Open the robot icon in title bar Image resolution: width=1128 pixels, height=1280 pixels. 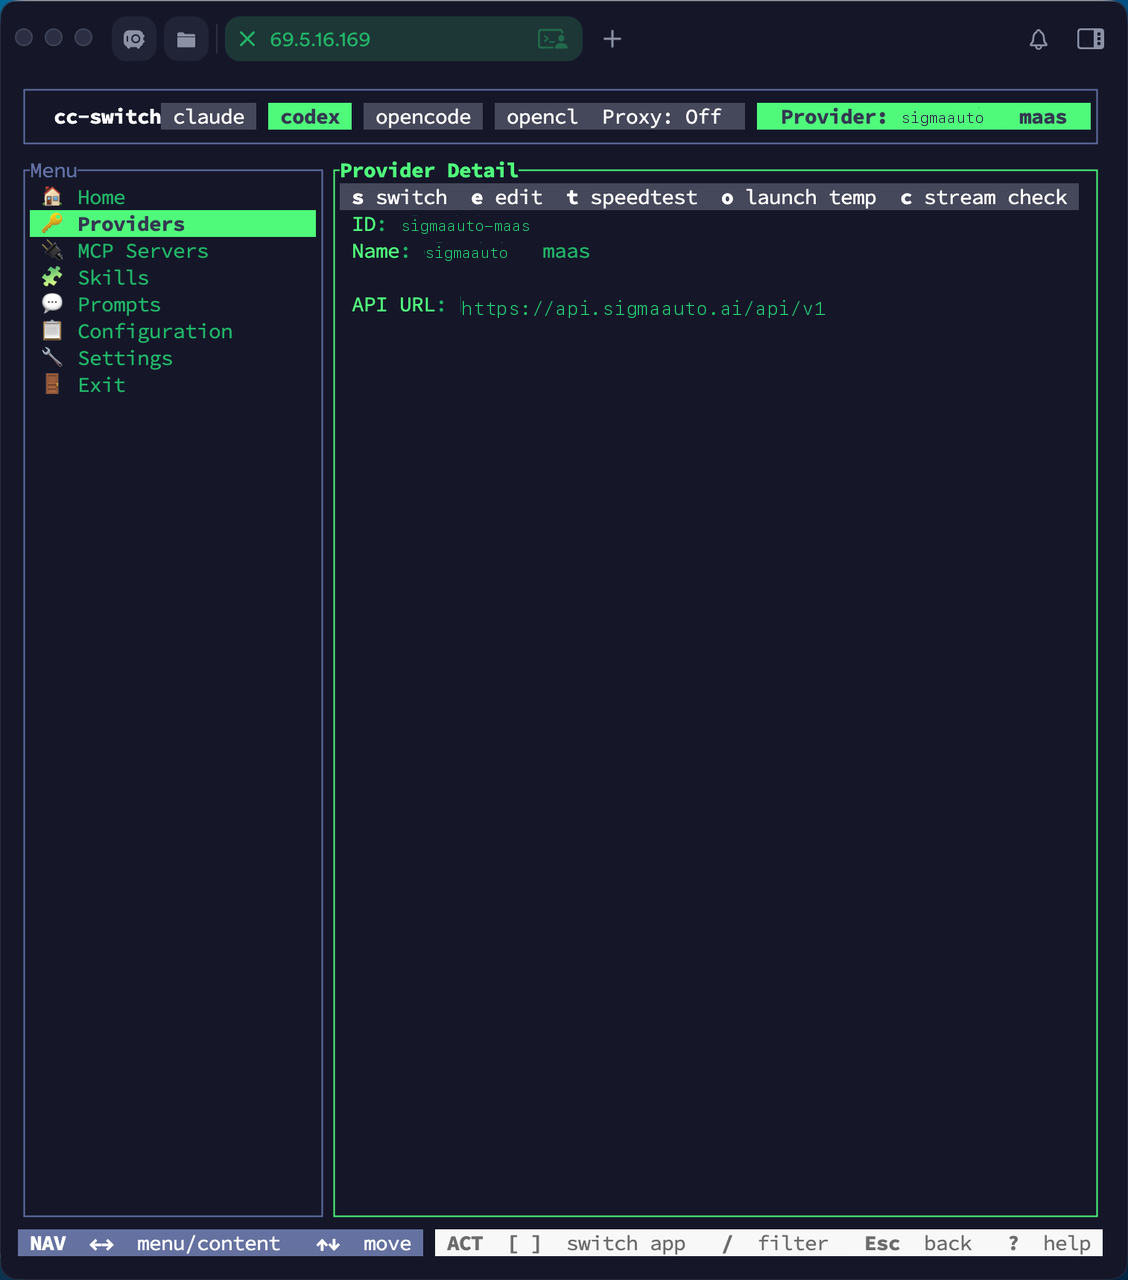click(134, 39)
